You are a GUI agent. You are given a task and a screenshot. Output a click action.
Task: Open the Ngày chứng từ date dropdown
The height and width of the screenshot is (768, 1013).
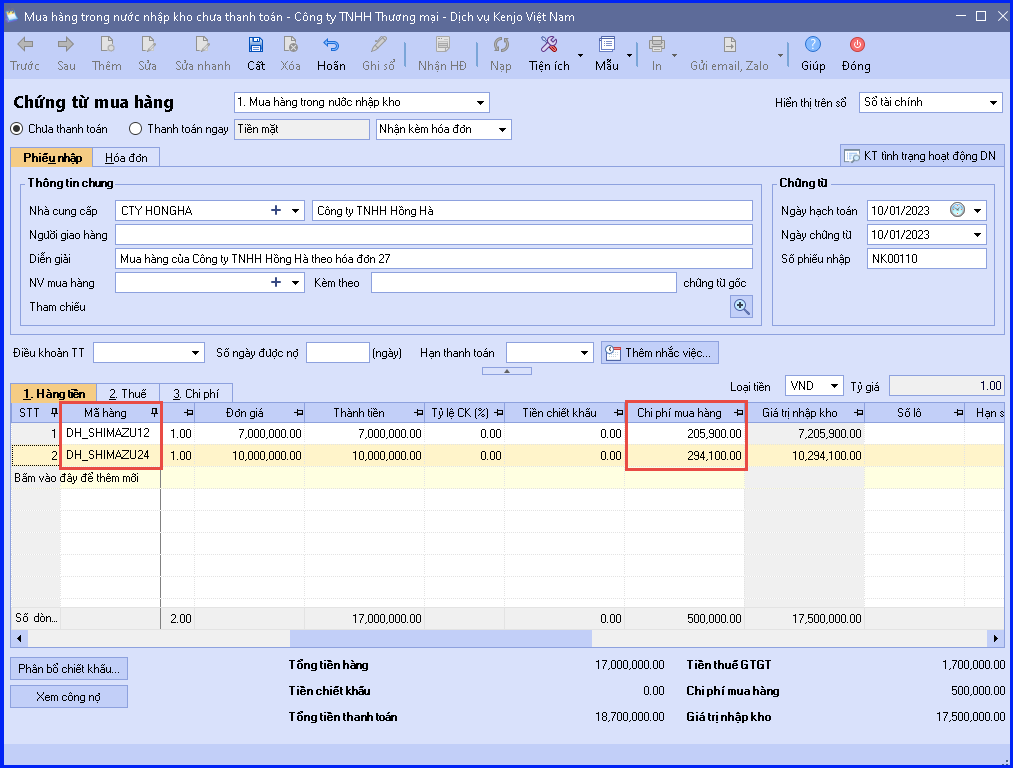tap(977, 235)
